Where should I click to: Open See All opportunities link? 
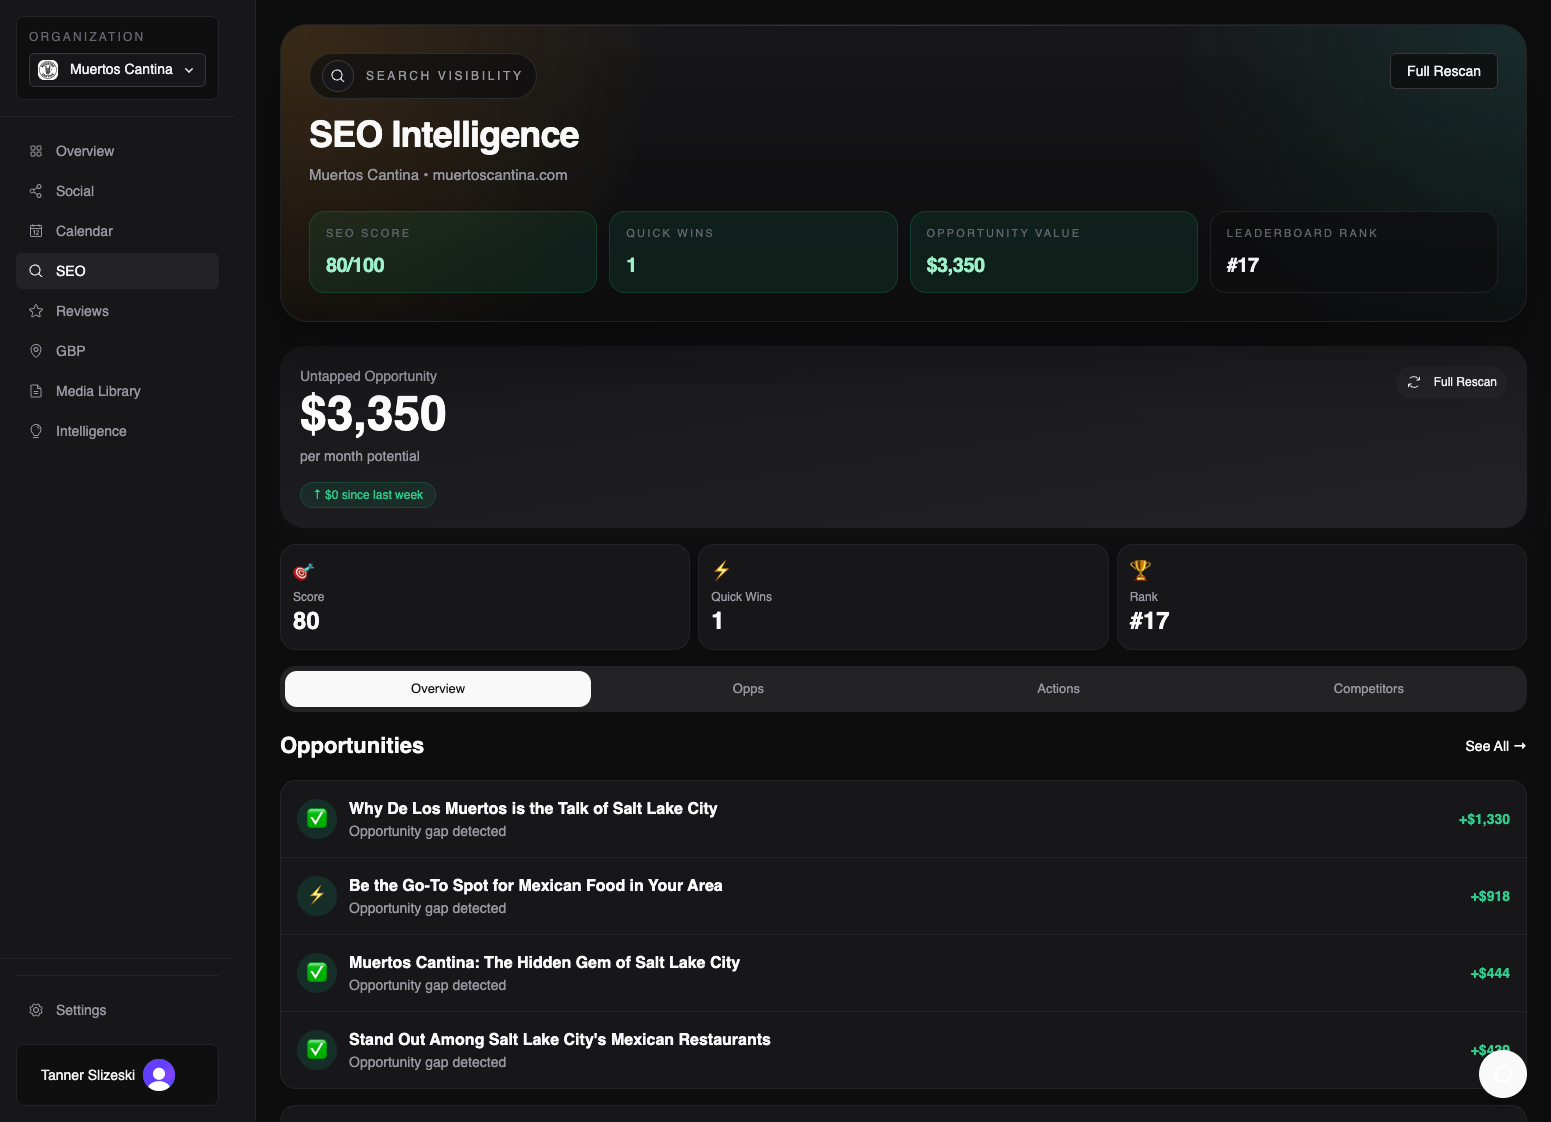(x=1494, y=745)
